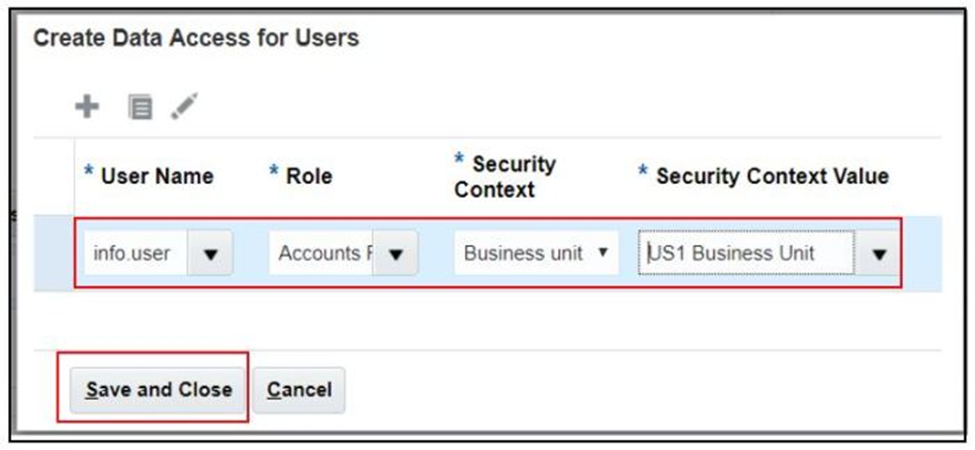Select the row via its left selector cell
This screenshot has width=975, height=450.
pos(54,253)
